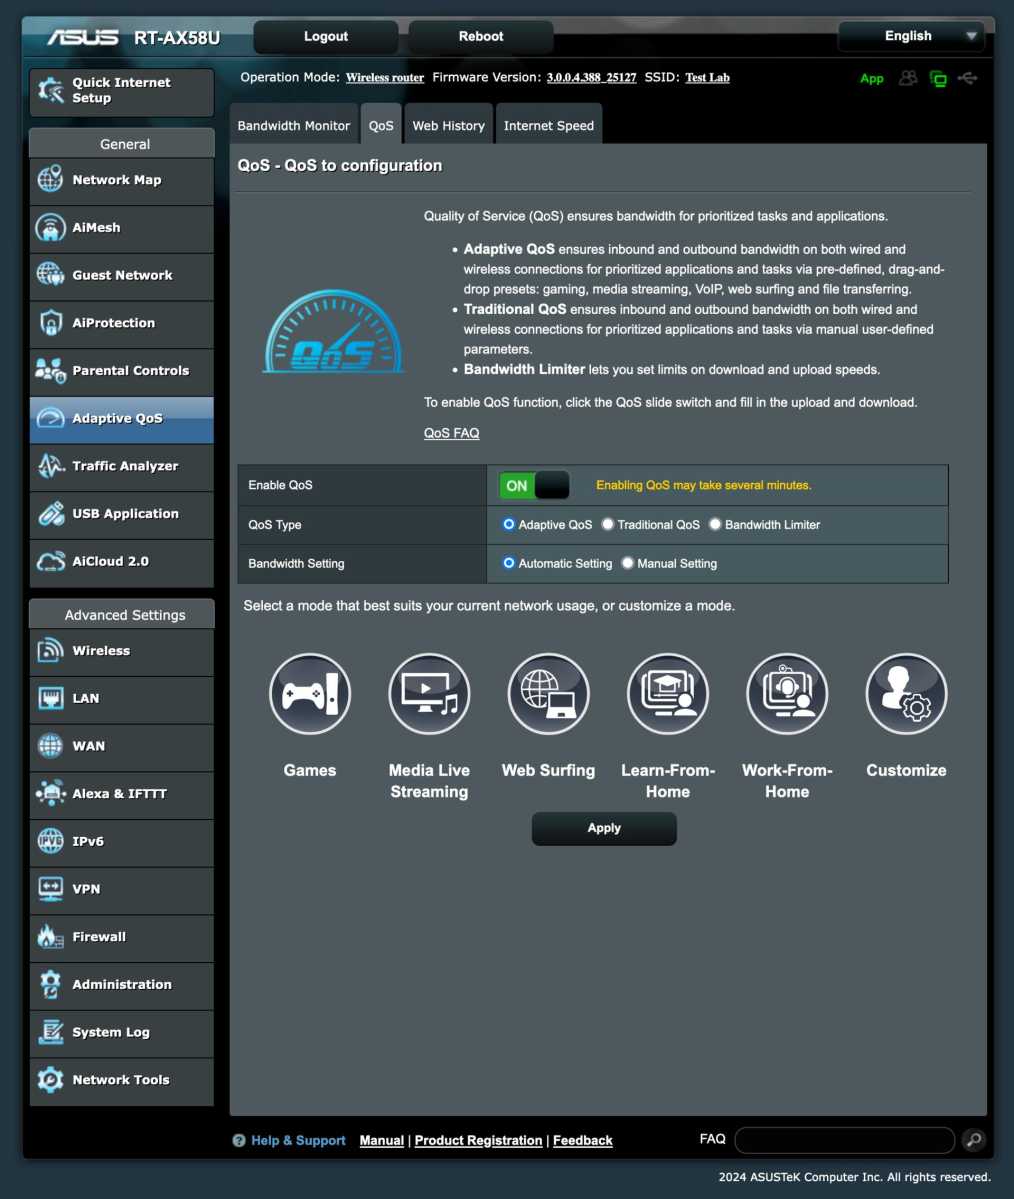Toggle the Enable QoS switch off
The height and width of the screenshot is (1199, 1014).
(x=534, y=486)
